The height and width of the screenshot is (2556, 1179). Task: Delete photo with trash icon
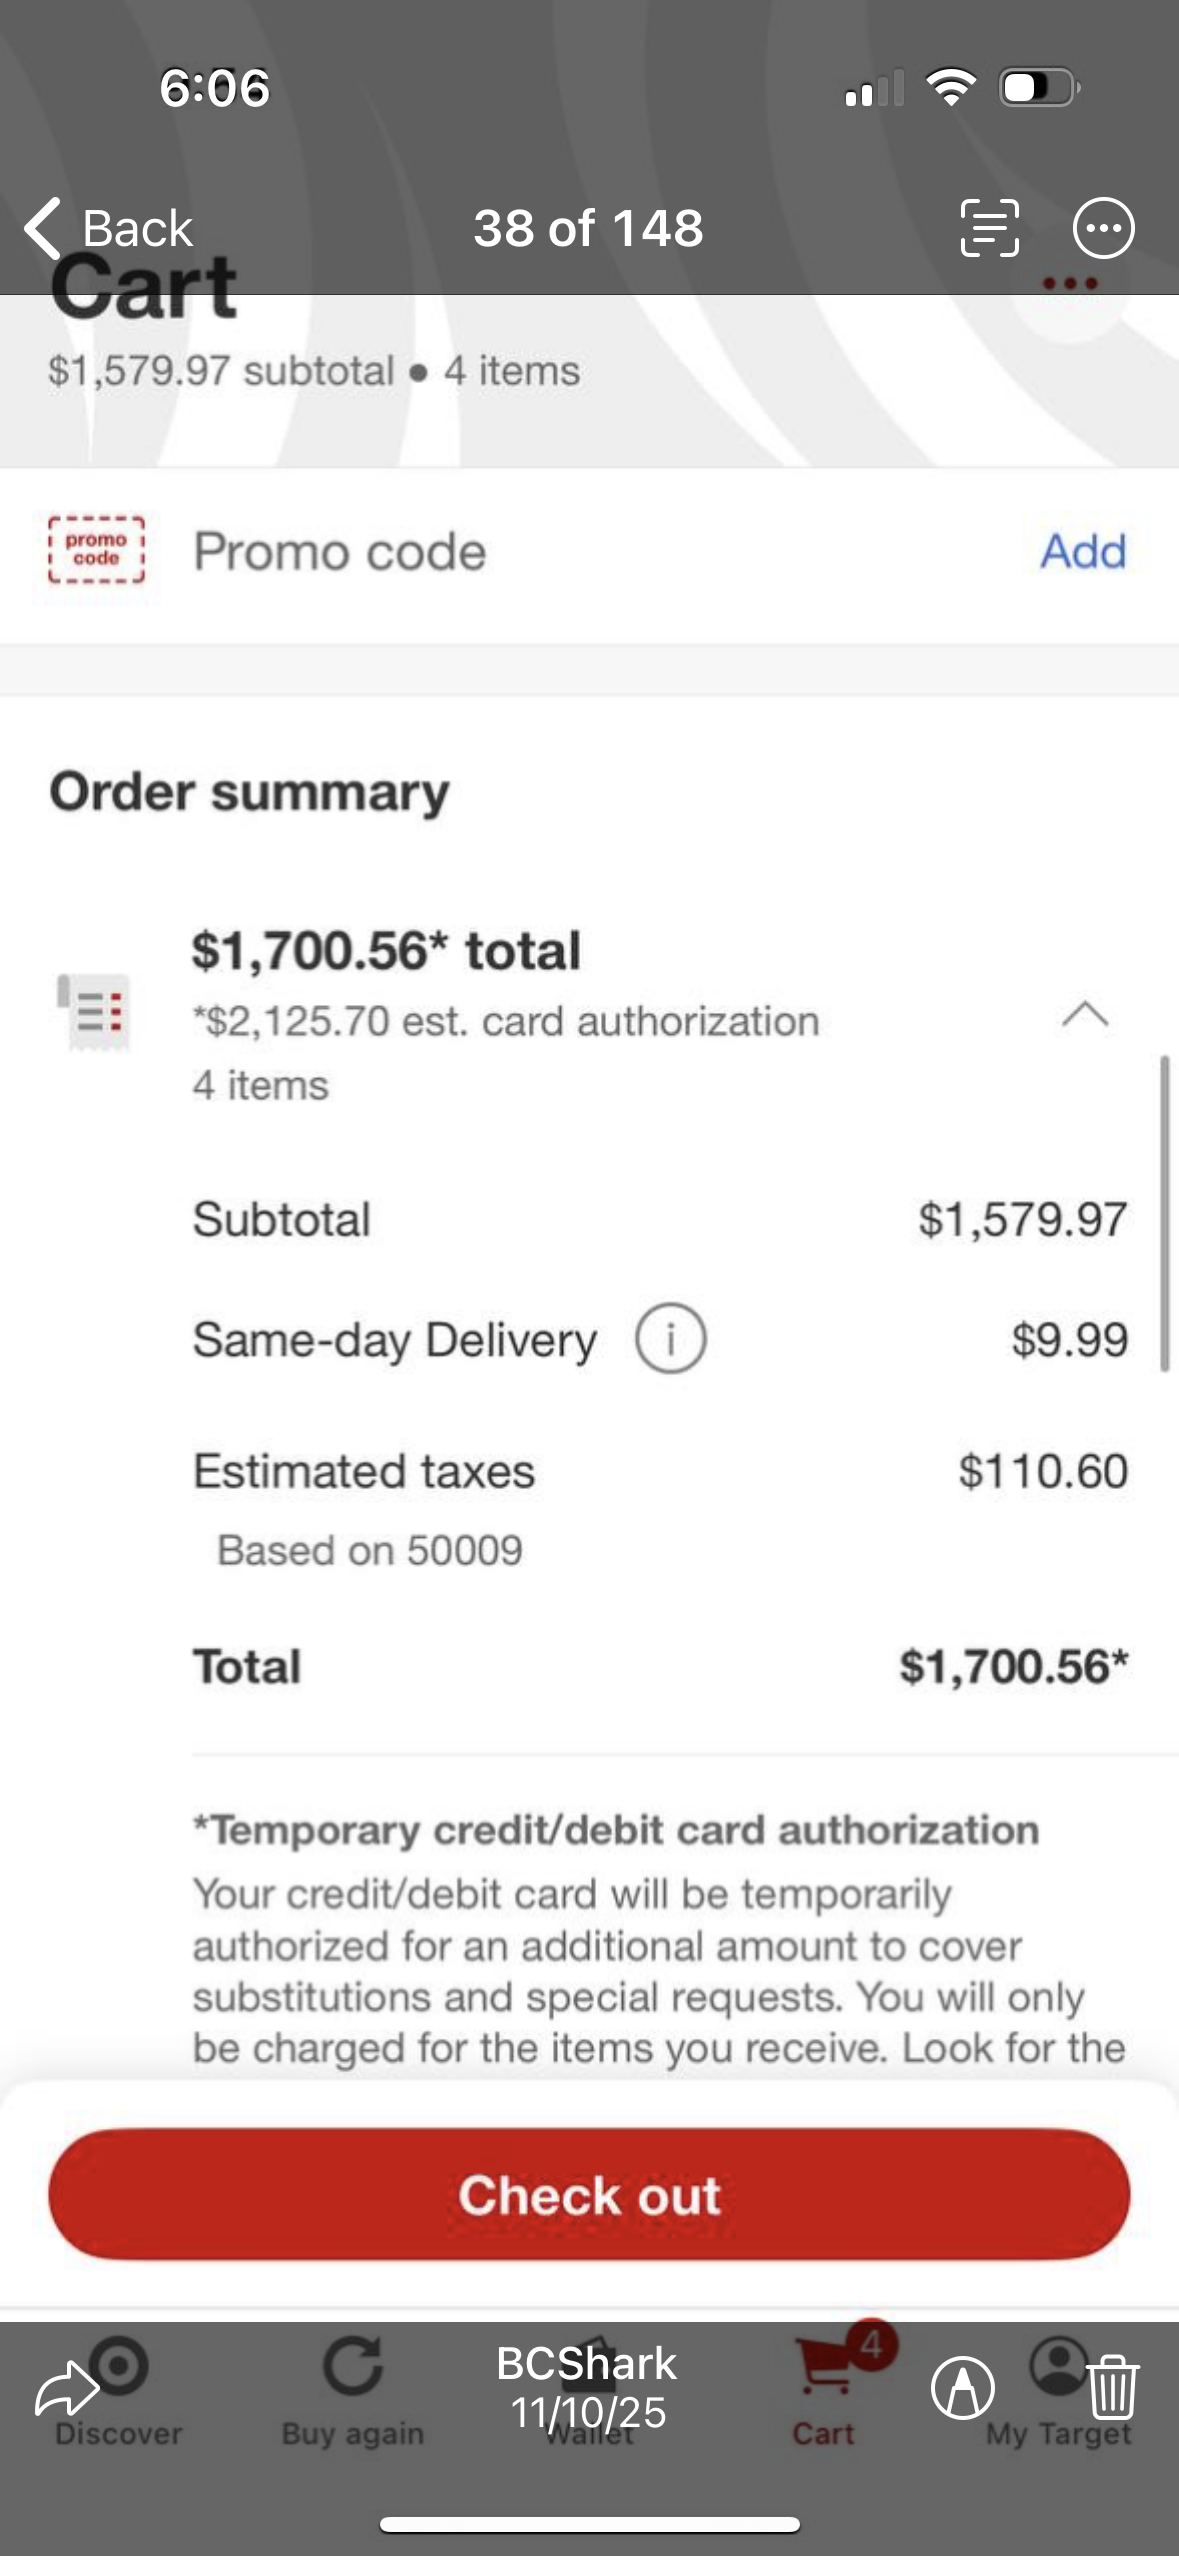(x=1112, y=2388)
